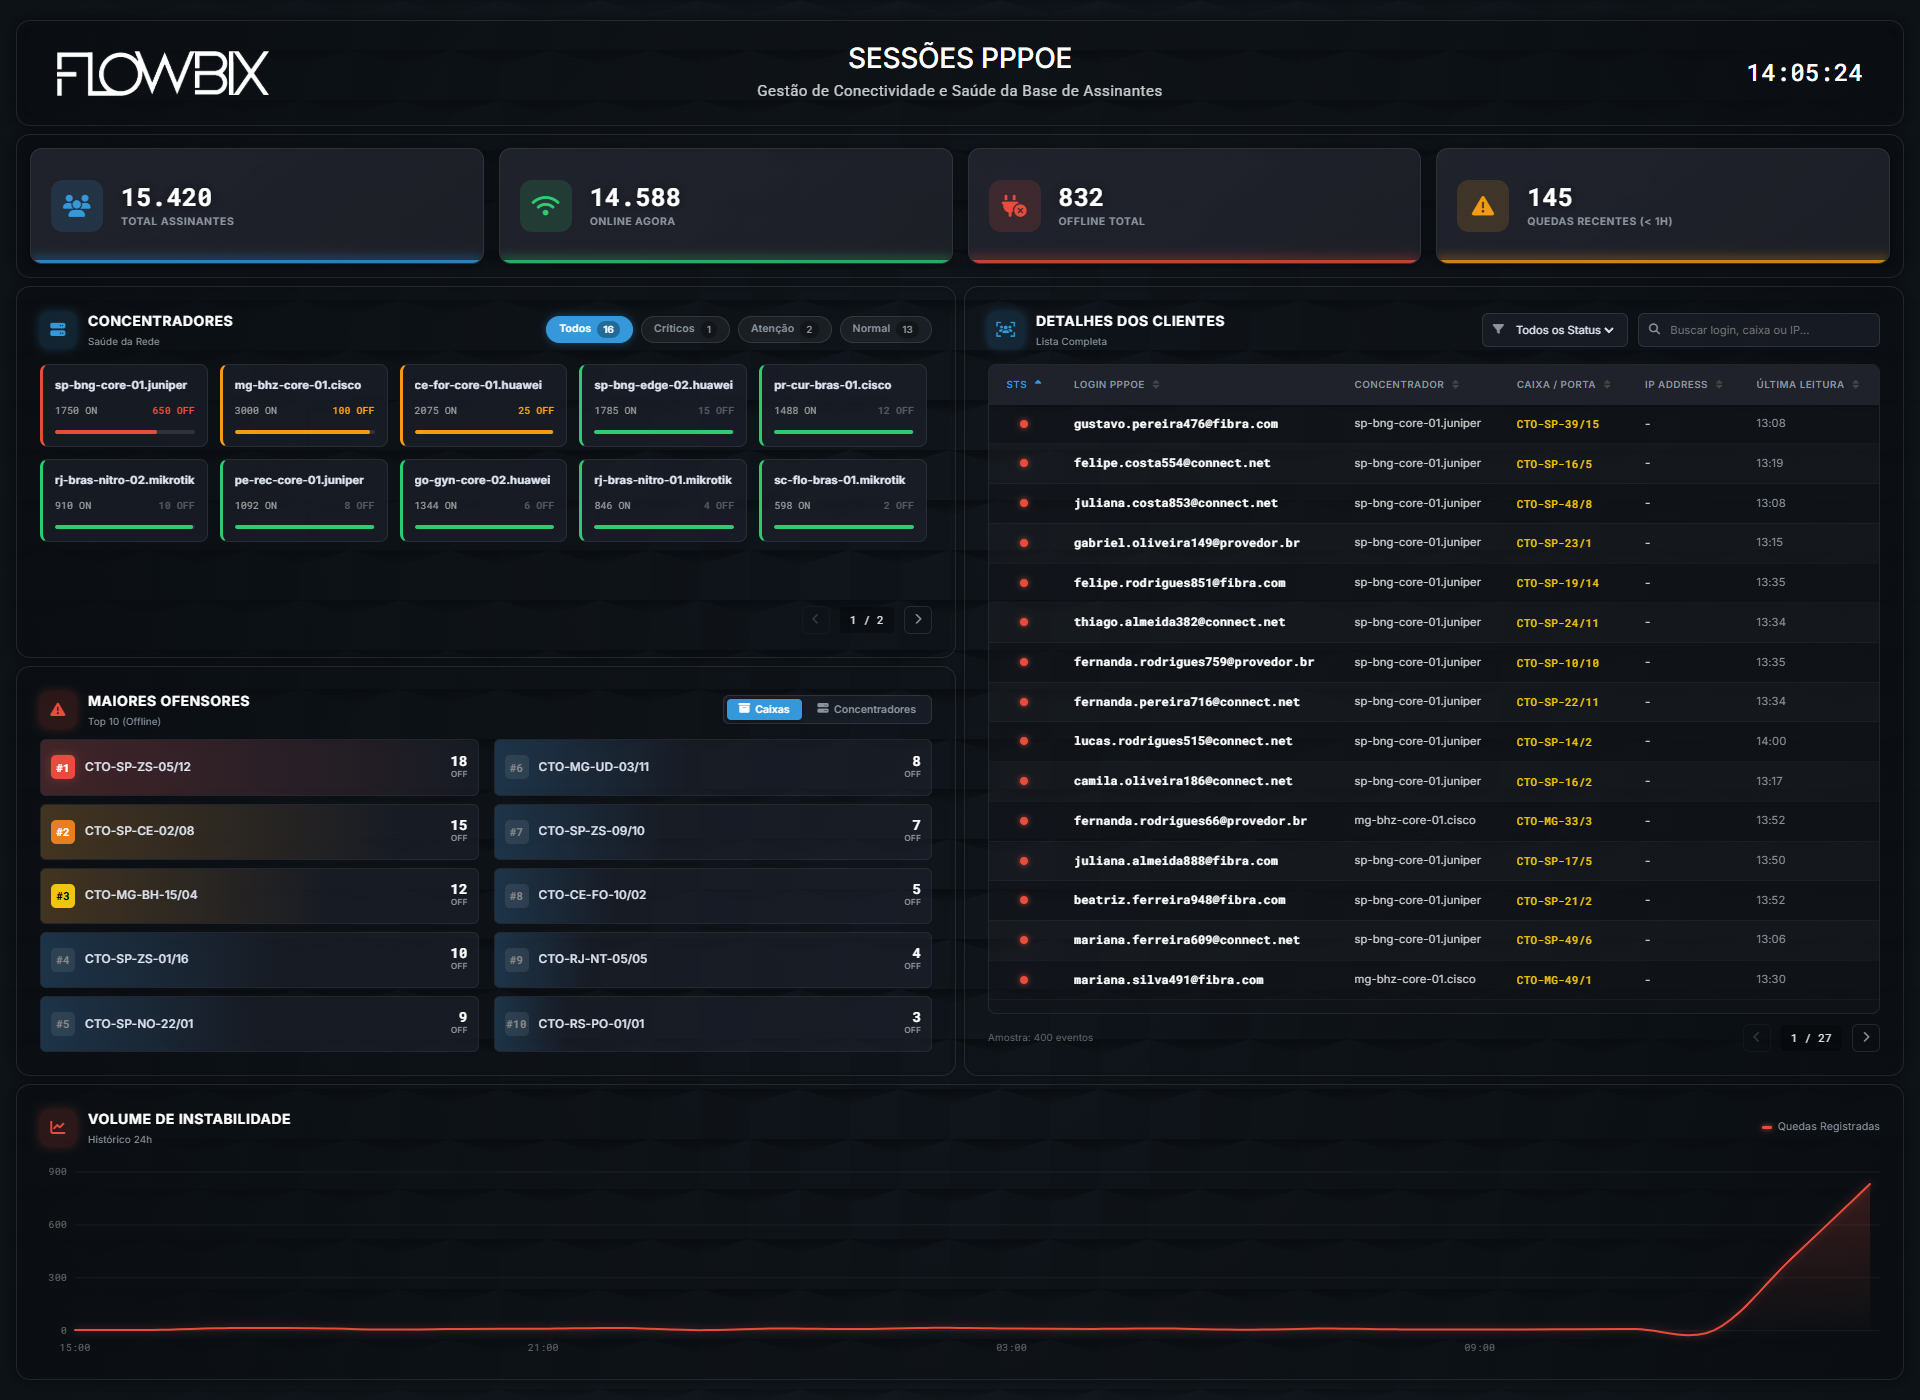Select the Críticos filter tab
This screenshot has width=1920, height=1400.
point(684,329)
